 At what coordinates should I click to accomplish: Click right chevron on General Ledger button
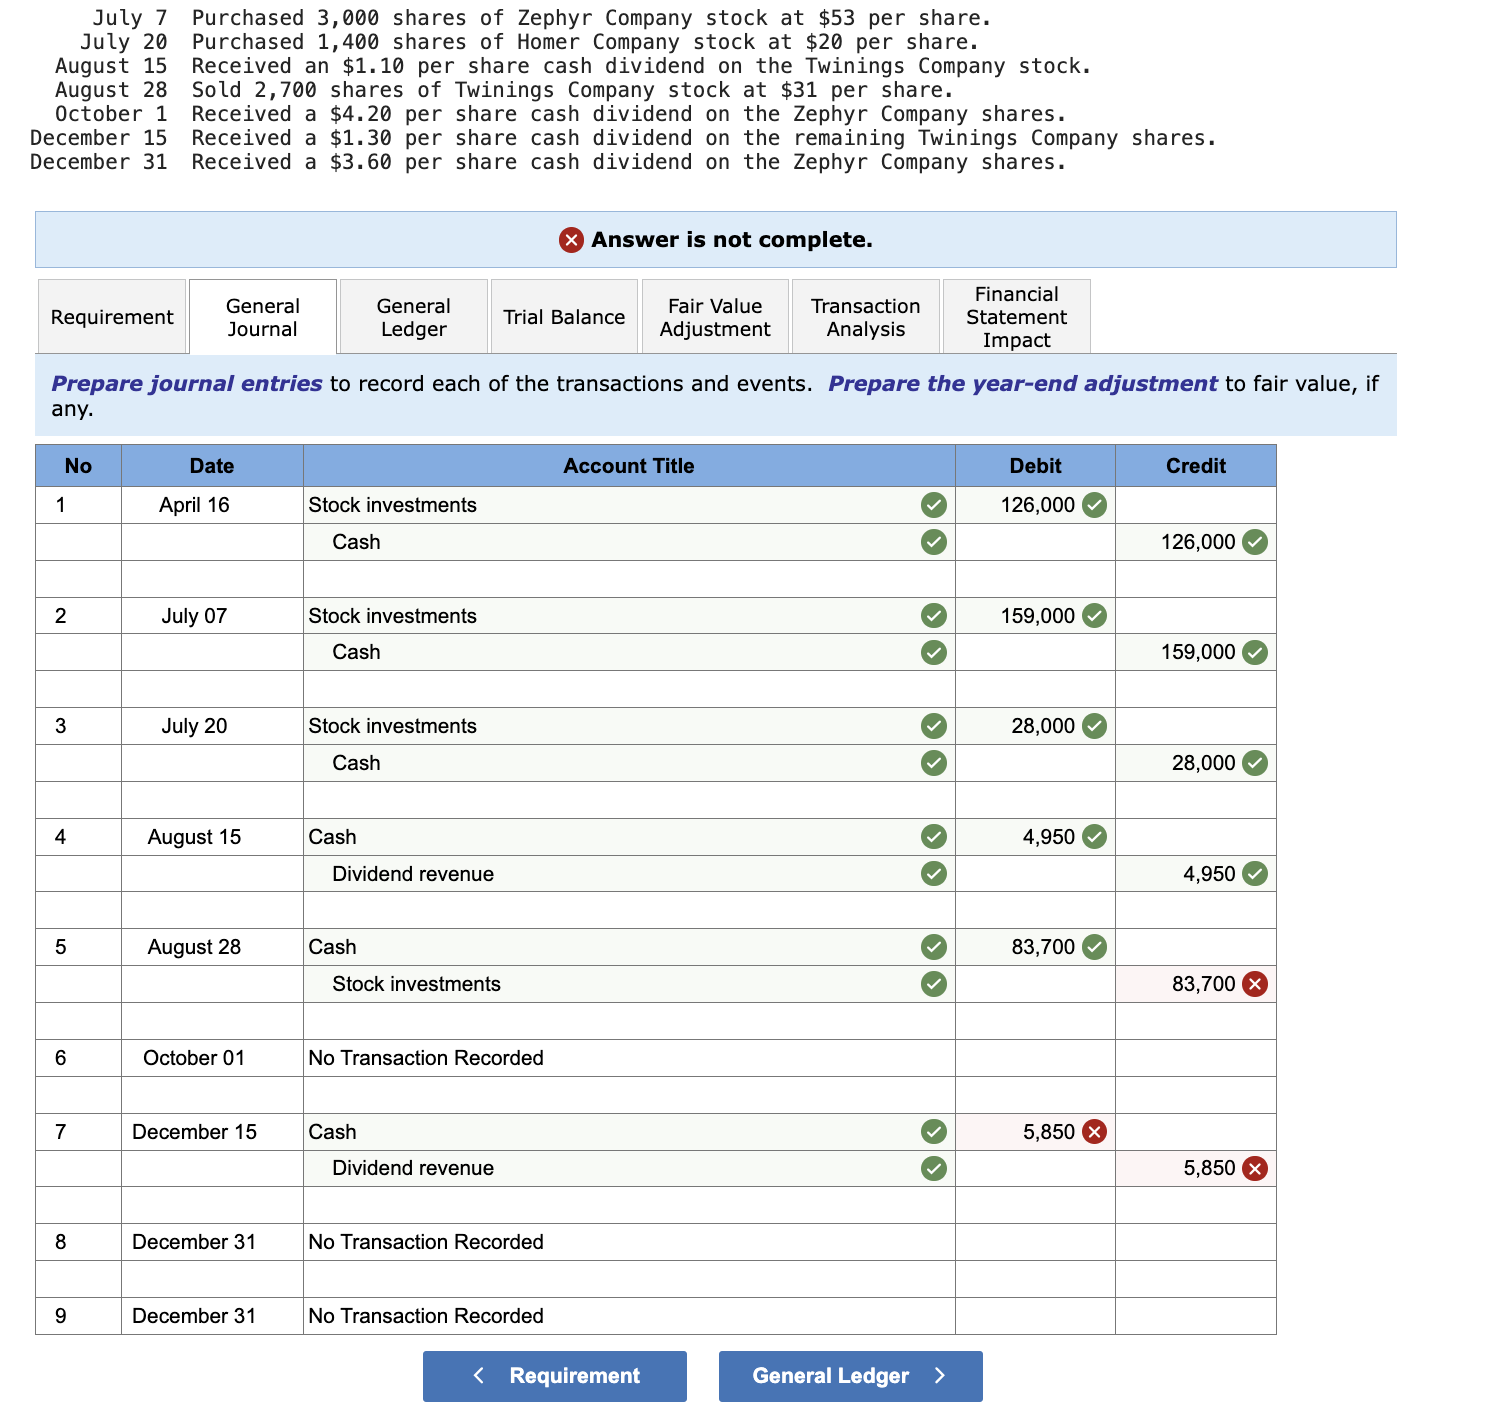939,1376
